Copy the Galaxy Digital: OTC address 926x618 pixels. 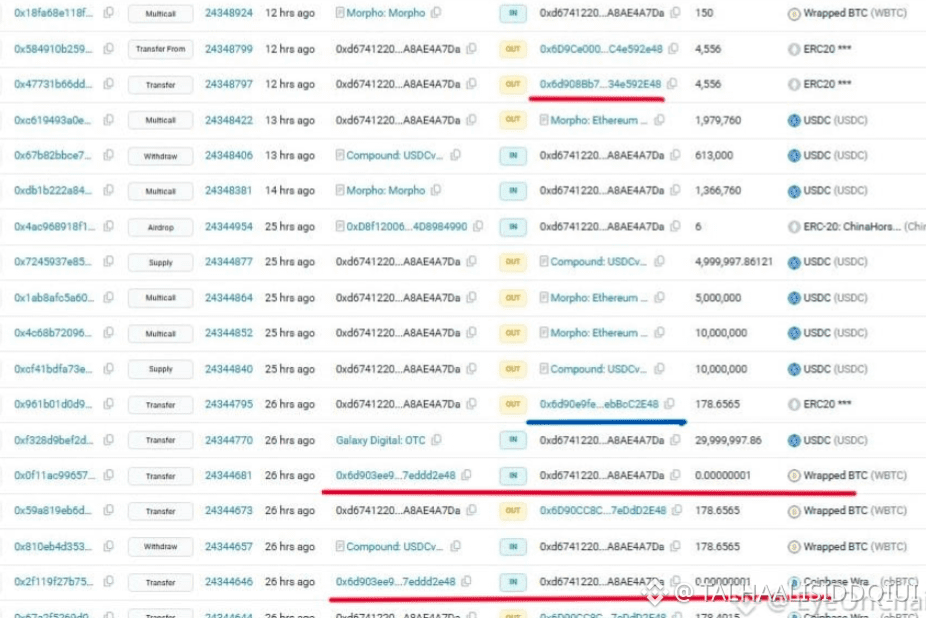(x=436, y=440)
